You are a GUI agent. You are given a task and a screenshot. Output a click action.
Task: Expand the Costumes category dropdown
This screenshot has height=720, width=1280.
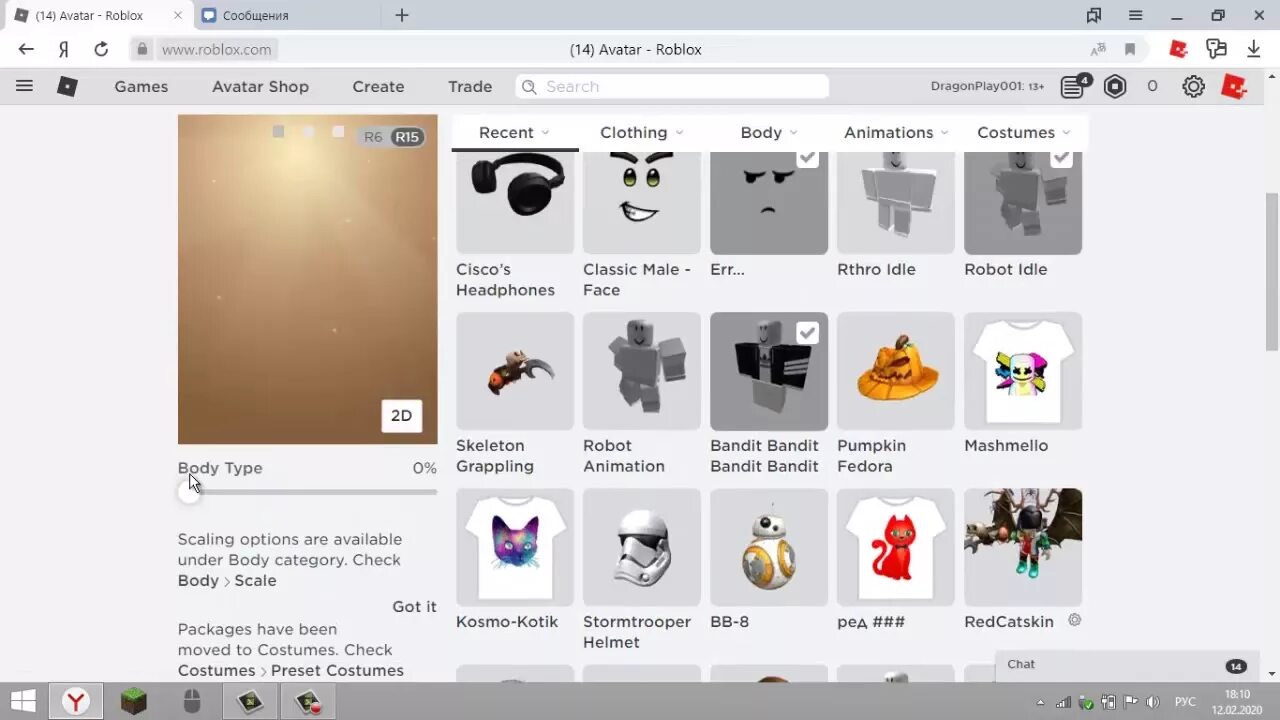[x=1023, y=132]
